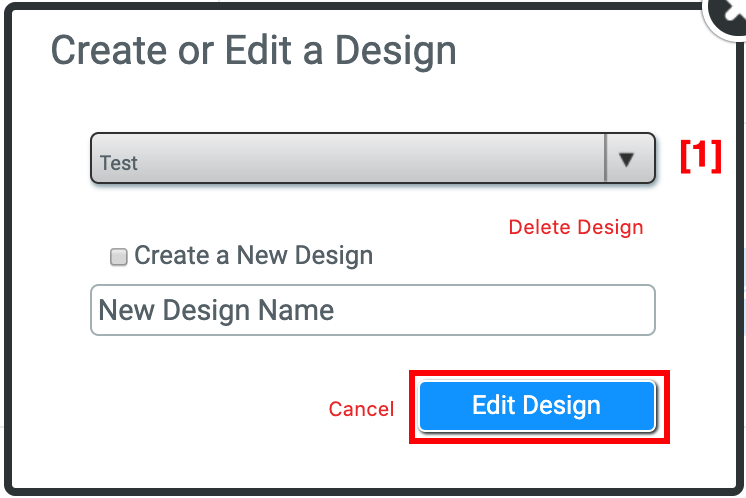746x498 pixels.
Task: Click the Delete Design link
Action: (x=576, y=227)
